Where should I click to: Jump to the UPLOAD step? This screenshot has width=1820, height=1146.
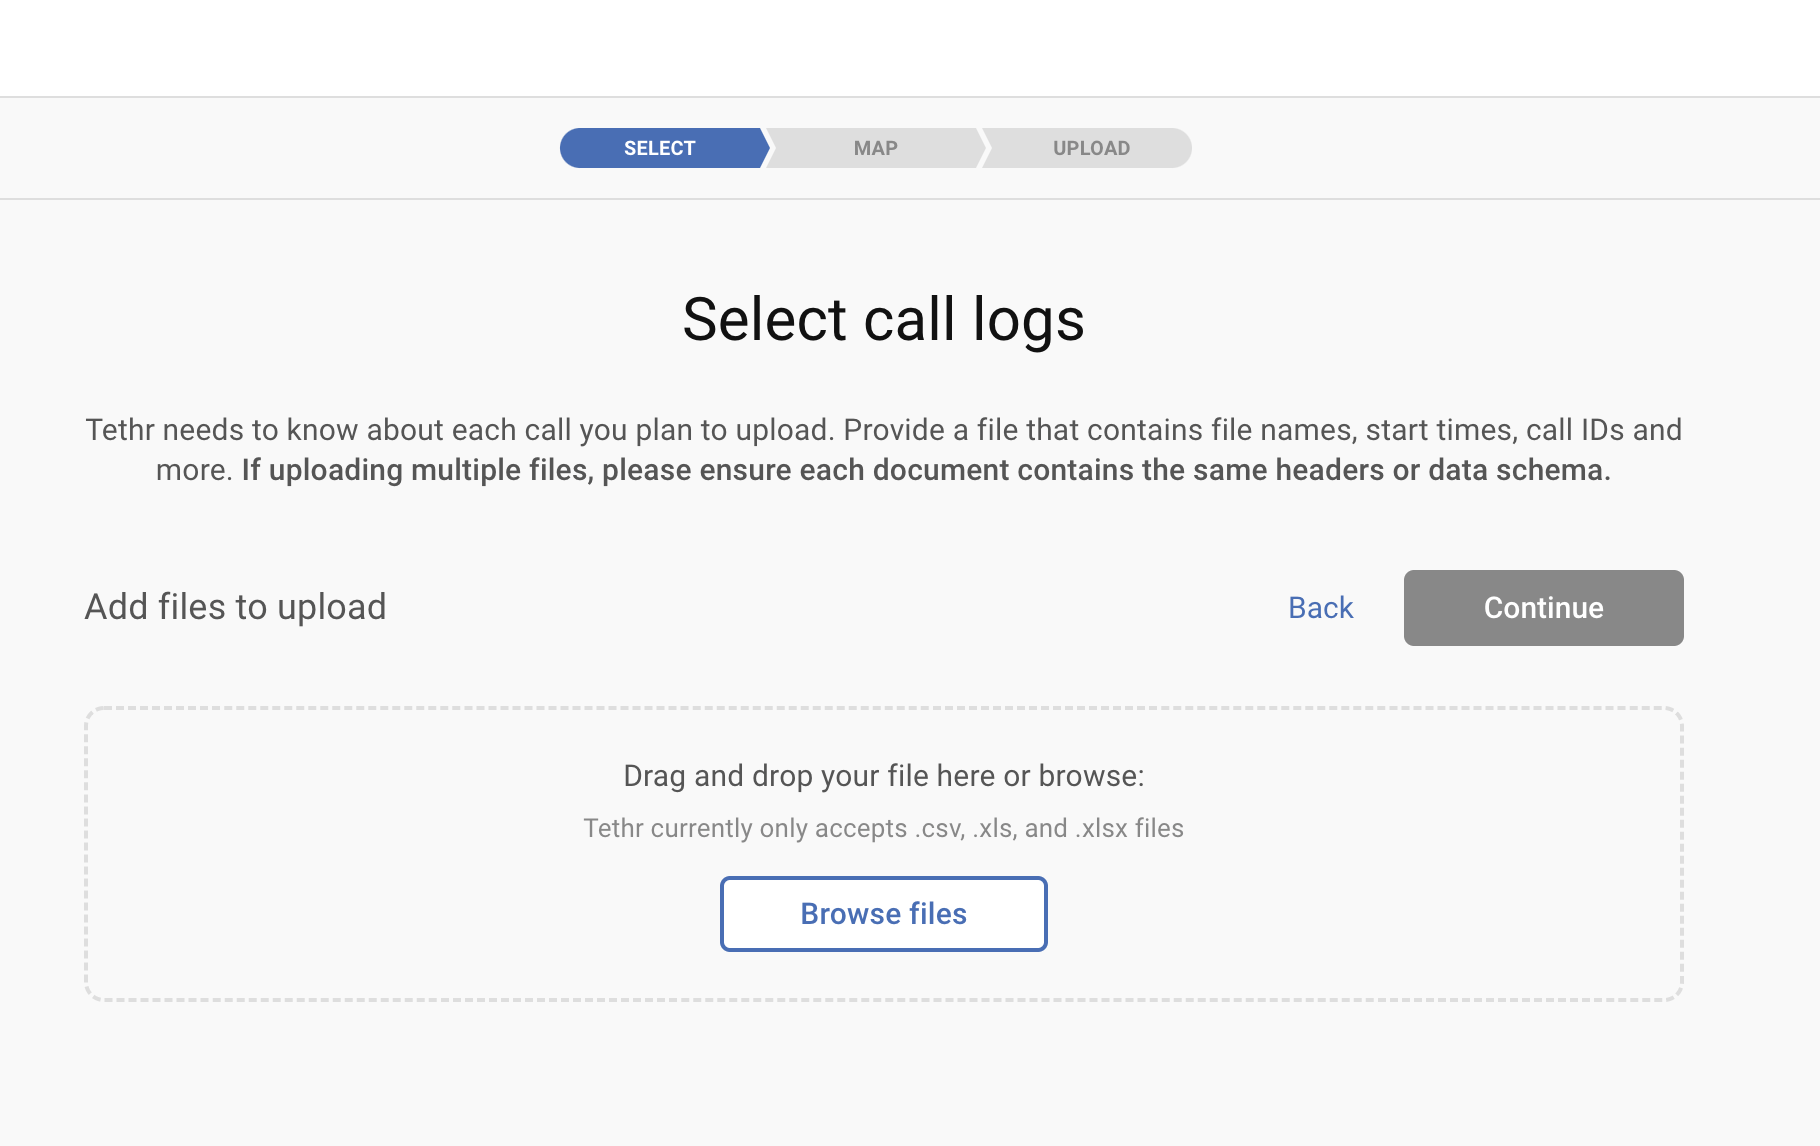[1091, 148]
